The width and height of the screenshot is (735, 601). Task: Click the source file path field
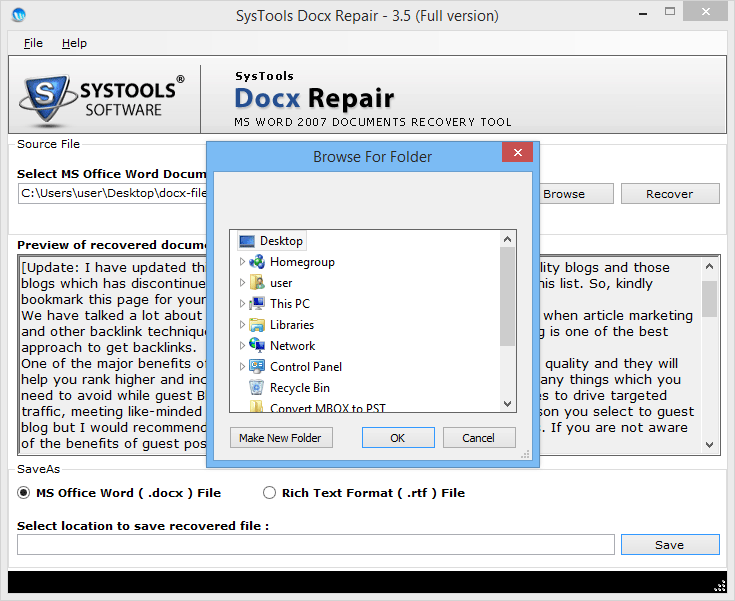click(x=112, y=194)
